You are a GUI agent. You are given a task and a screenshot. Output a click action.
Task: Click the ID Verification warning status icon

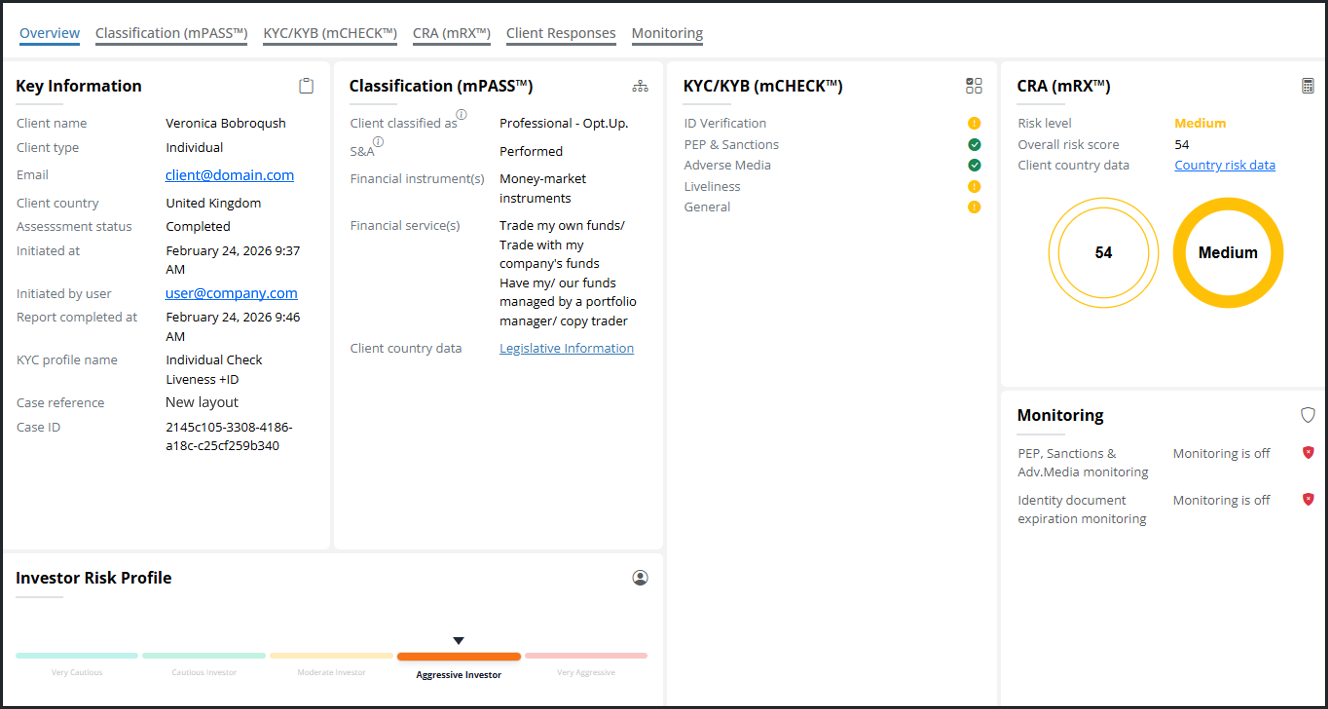(974, 123)
